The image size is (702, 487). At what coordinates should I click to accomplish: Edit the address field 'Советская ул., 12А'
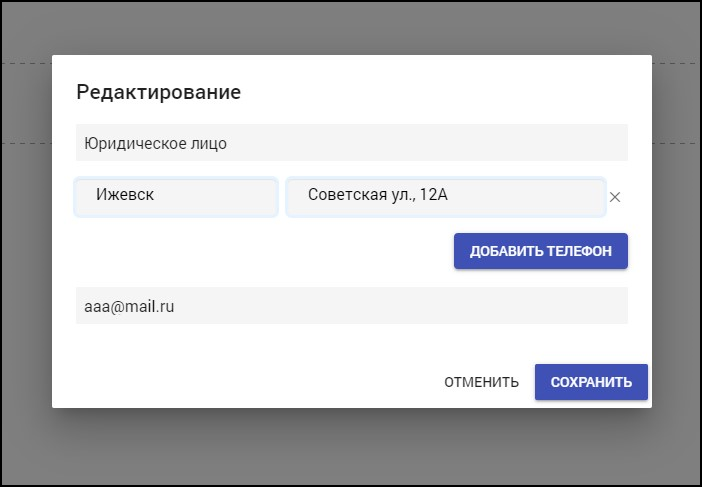pyautogui.click(x=446, y=197)
